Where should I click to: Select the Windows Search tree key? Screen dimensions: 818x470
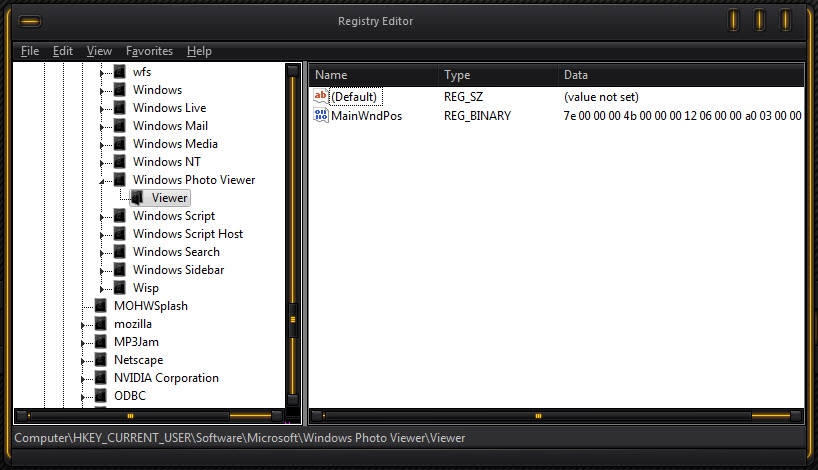coord(176,252)
